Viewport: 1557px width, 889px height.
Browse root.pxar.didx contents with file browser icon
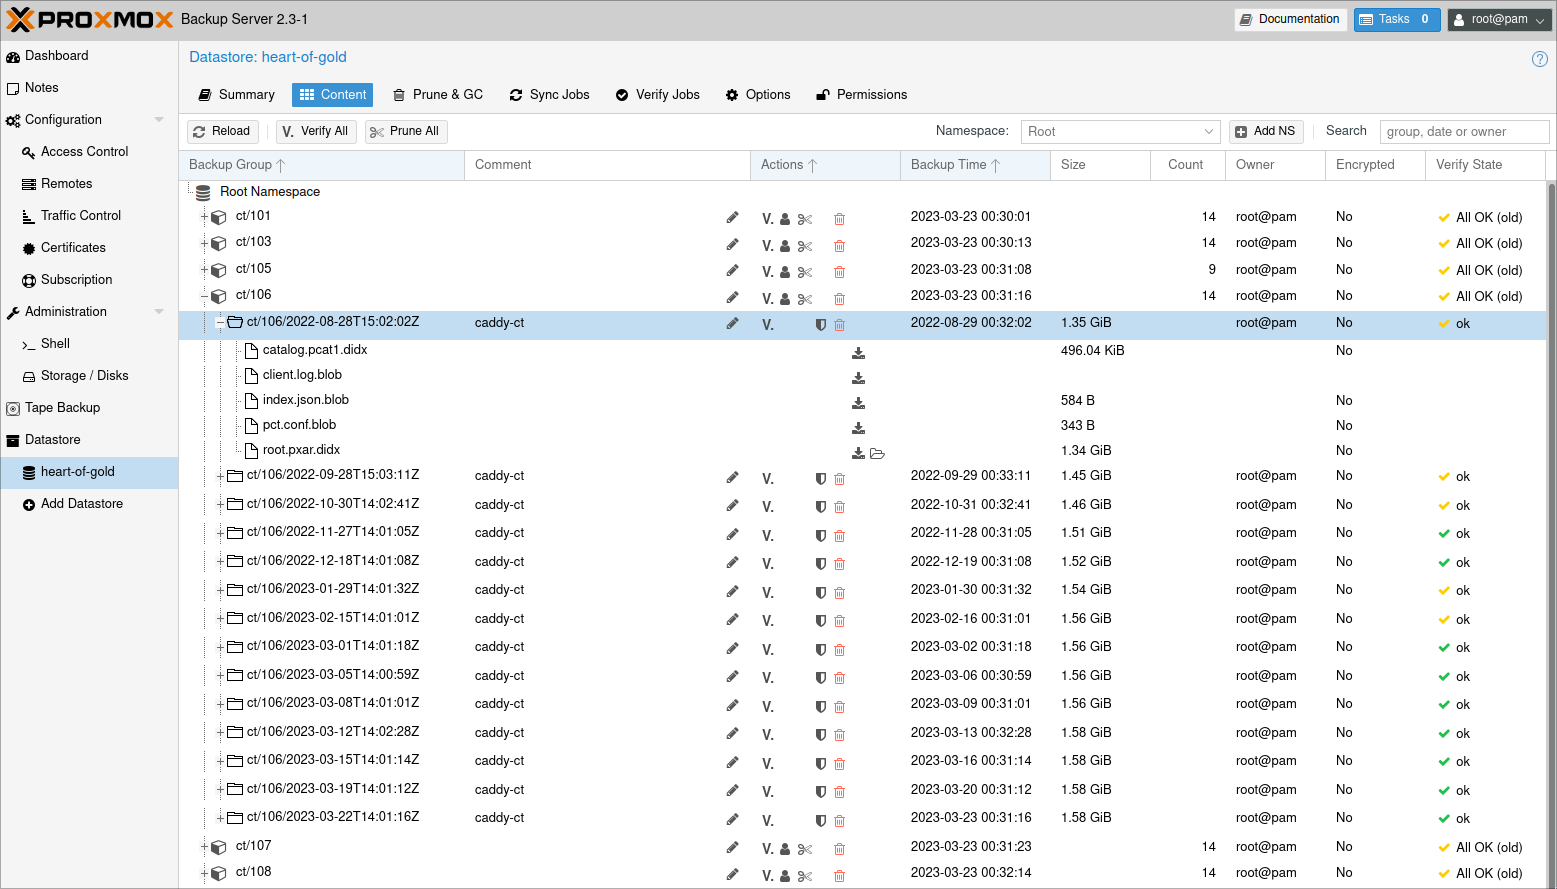[x=877, y=453]
